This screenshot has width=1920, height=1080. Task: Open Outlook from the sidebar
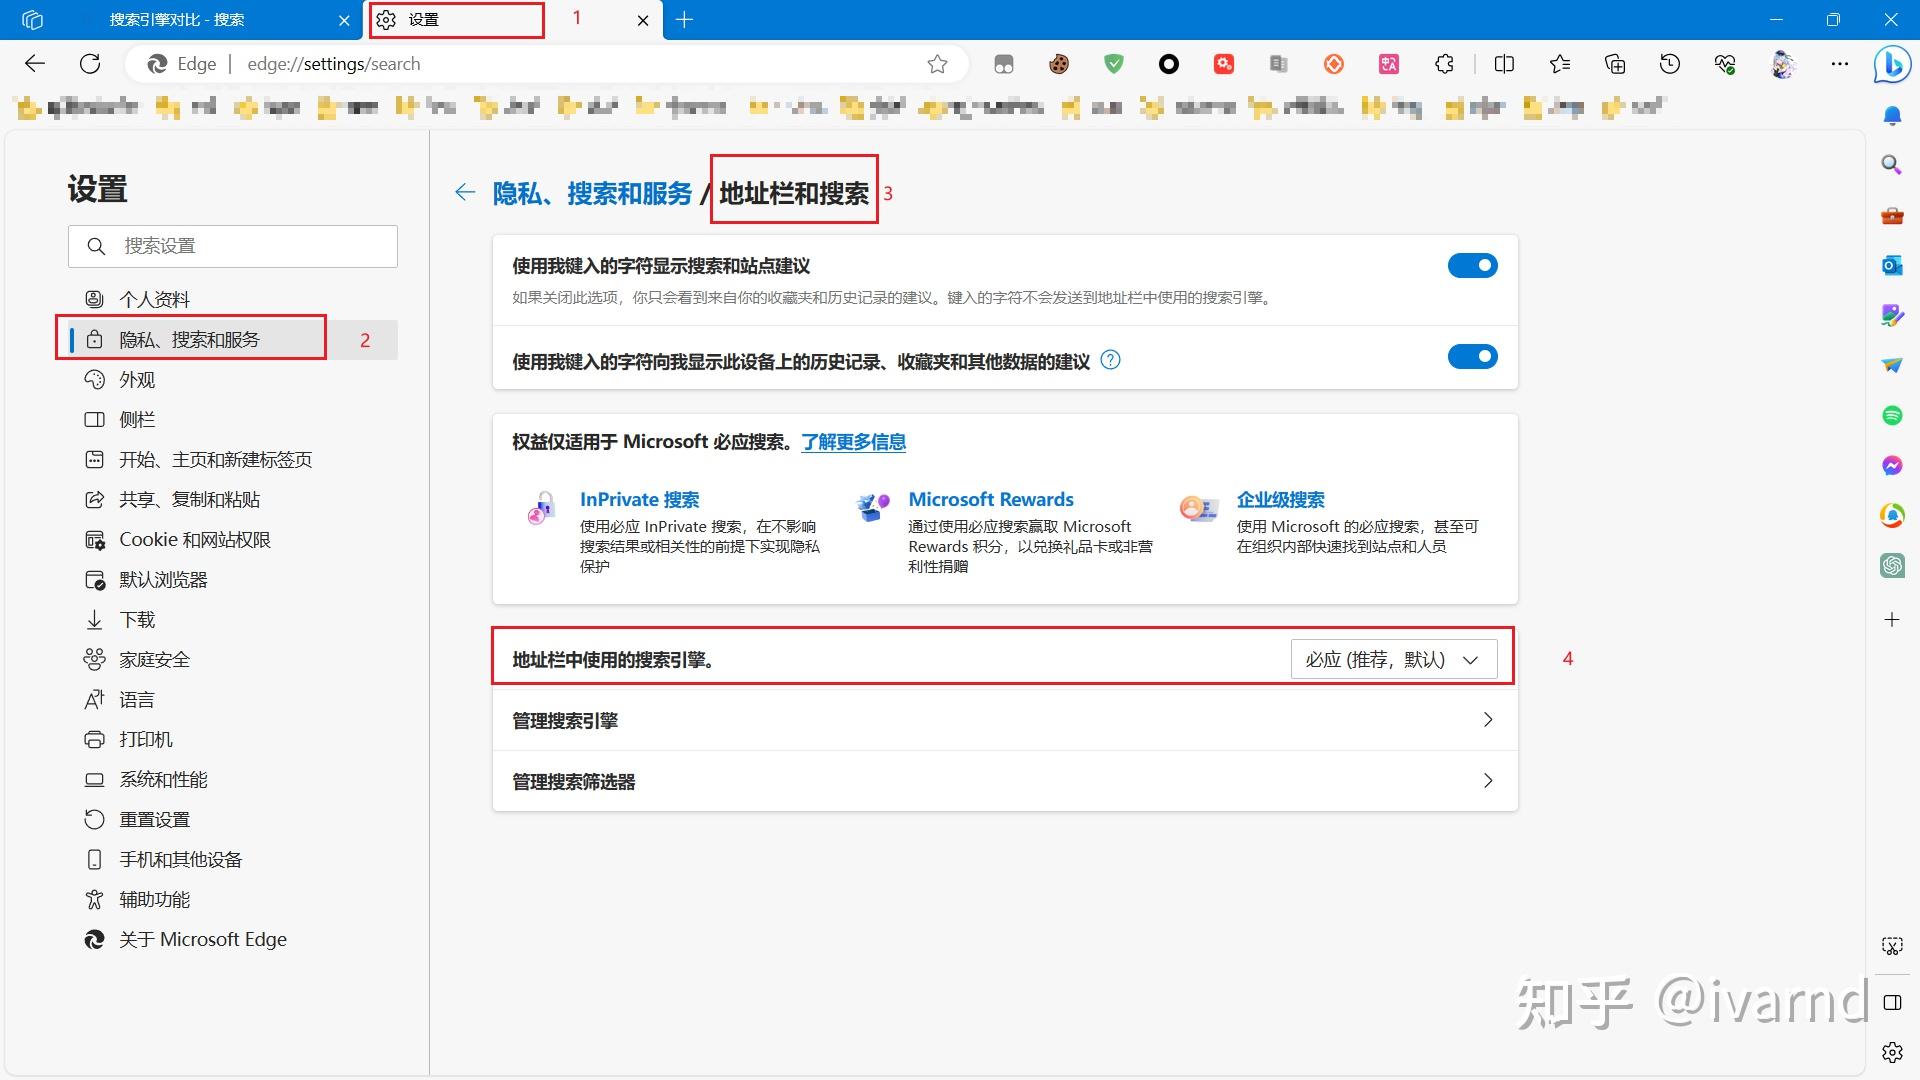[x=1892, y=265]
